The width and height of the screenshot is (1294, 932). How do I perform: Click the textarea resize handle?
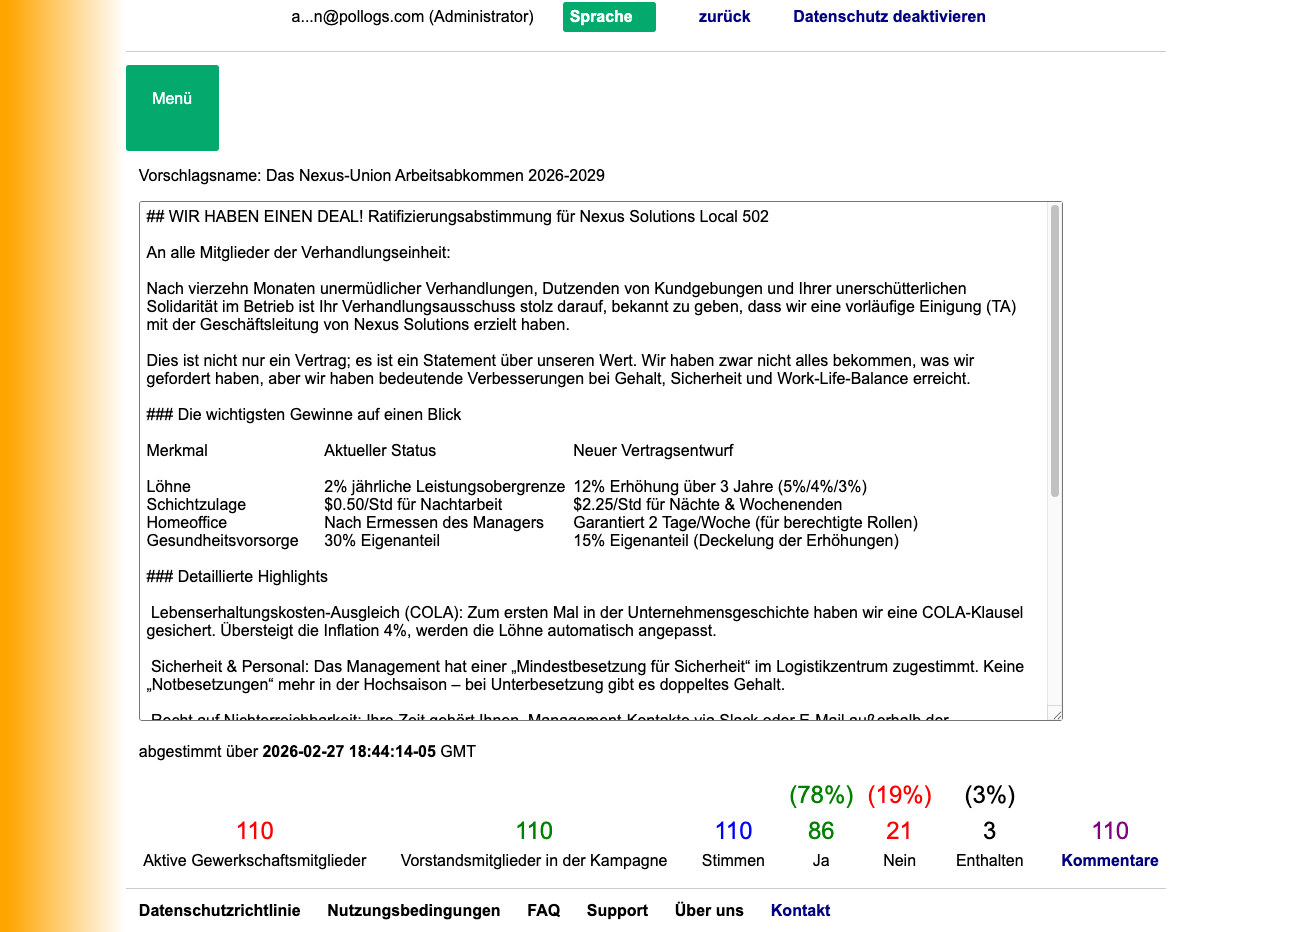1057,714
